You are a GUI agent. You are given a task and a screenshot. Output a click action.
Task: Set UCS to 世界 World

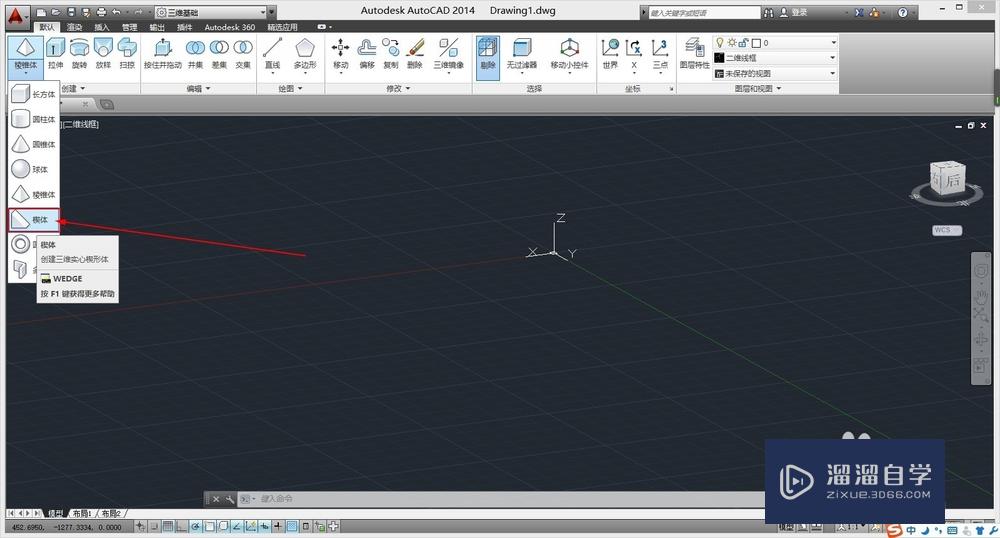pos(610,54)
